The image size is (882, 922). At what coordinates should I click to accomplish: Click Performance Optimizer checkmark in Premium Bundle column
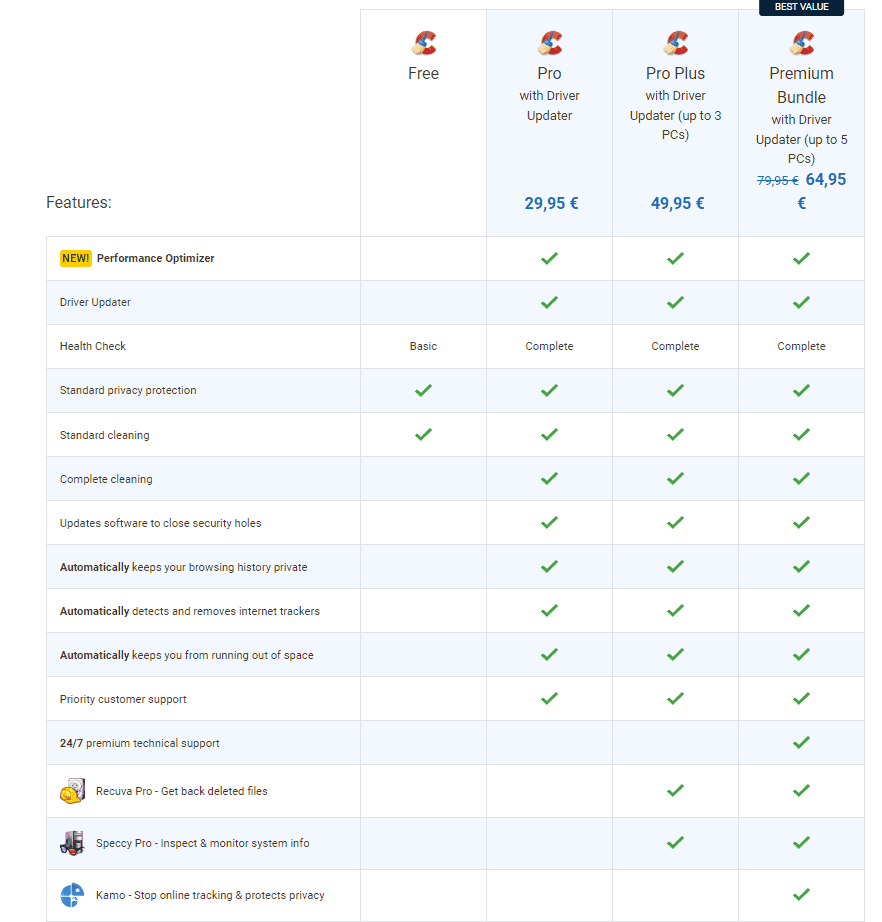(x=801, y=258)
